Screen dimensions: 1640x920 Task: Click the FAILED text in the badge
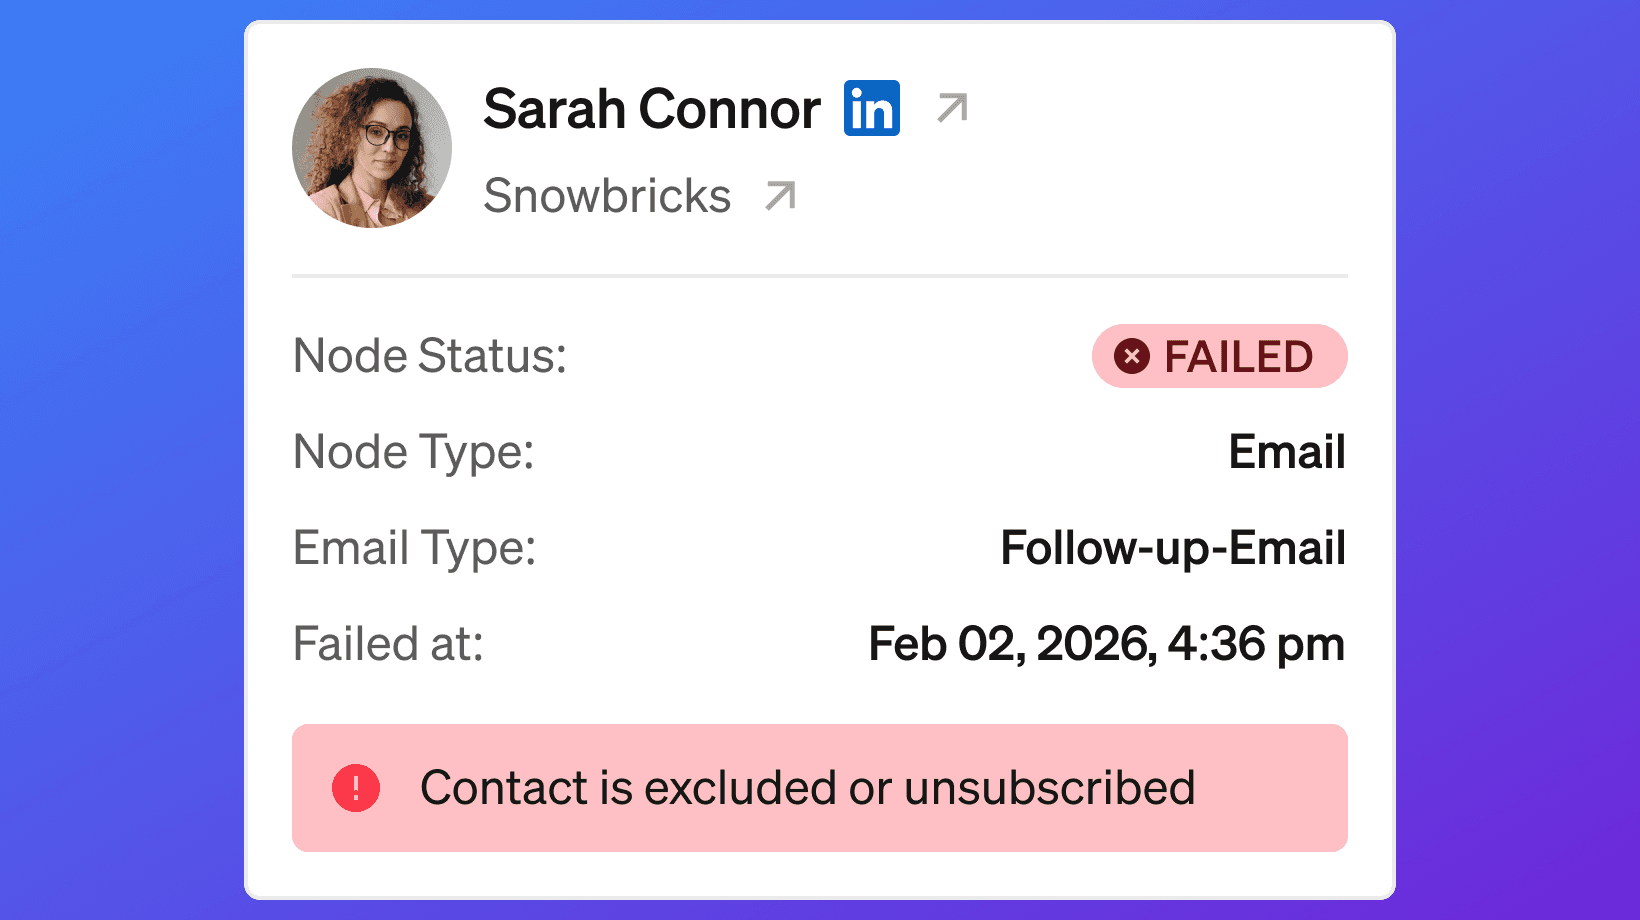pyautogui.click(x=1239, y=357)
